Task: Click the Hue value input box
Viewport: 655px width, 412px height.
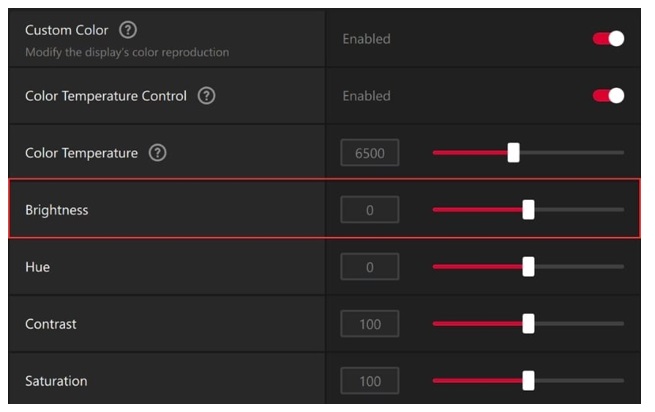Action: (369, 267)
